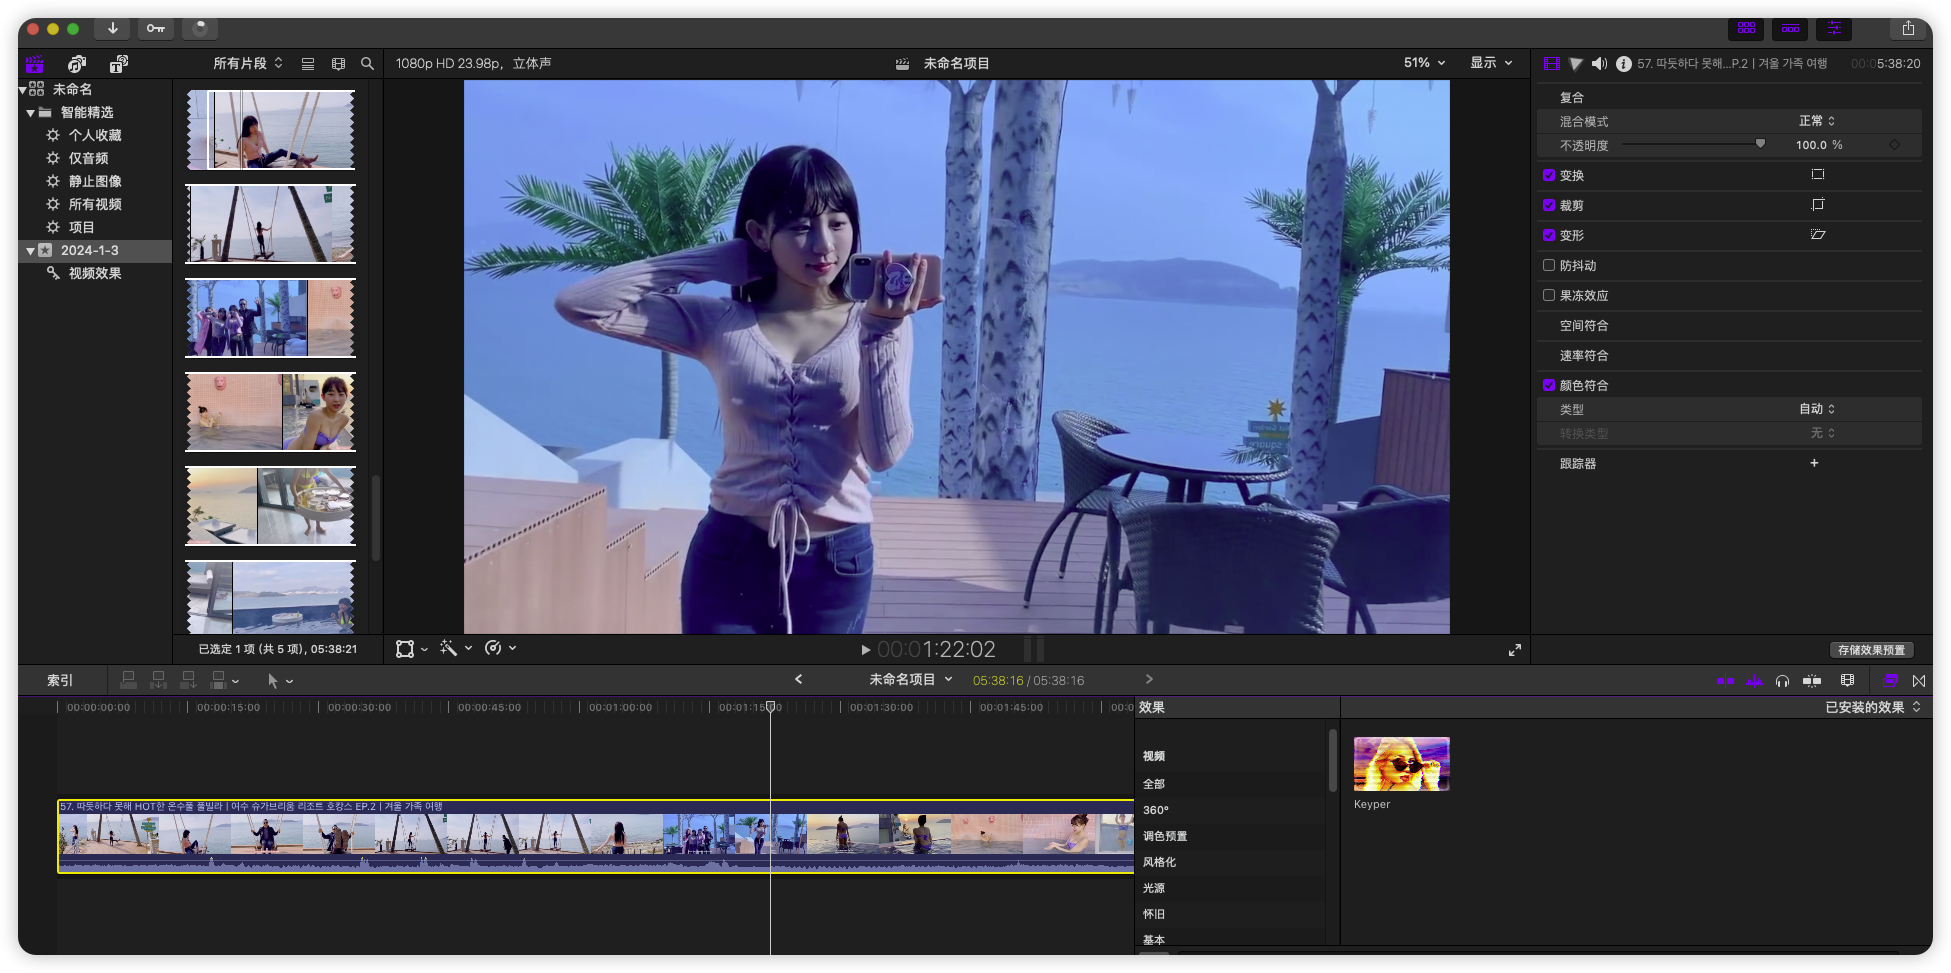Open the viewer zoom 51% dropdown
The image size is (1951, 973).
tap(1425, 63)
